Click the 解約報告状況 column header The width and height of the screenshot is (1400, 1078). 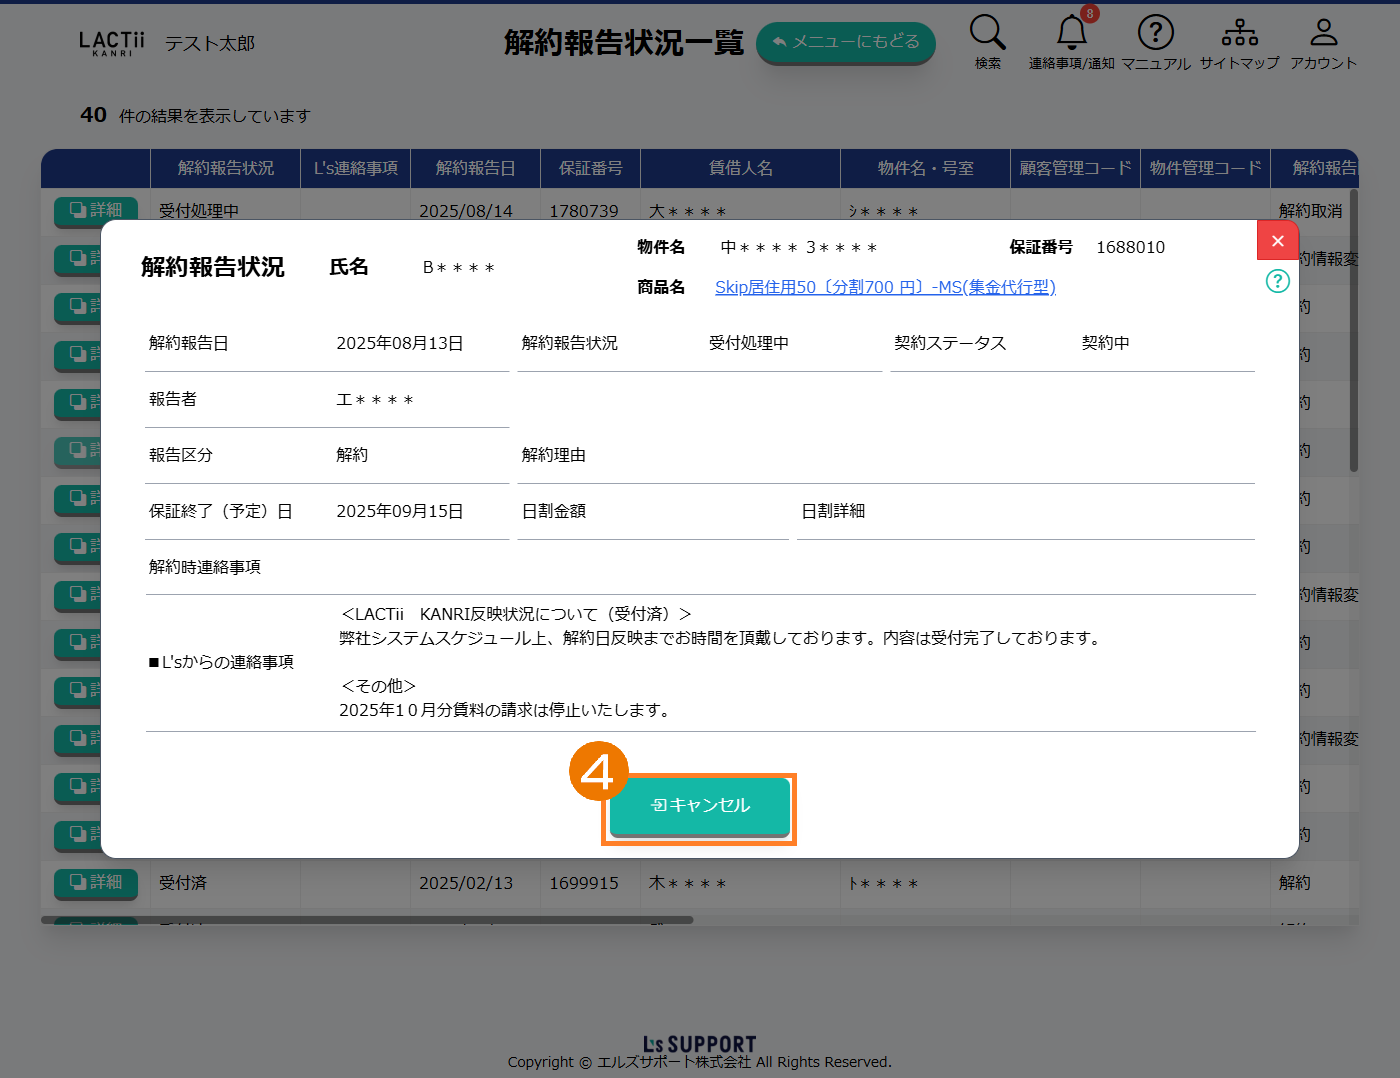225,168
